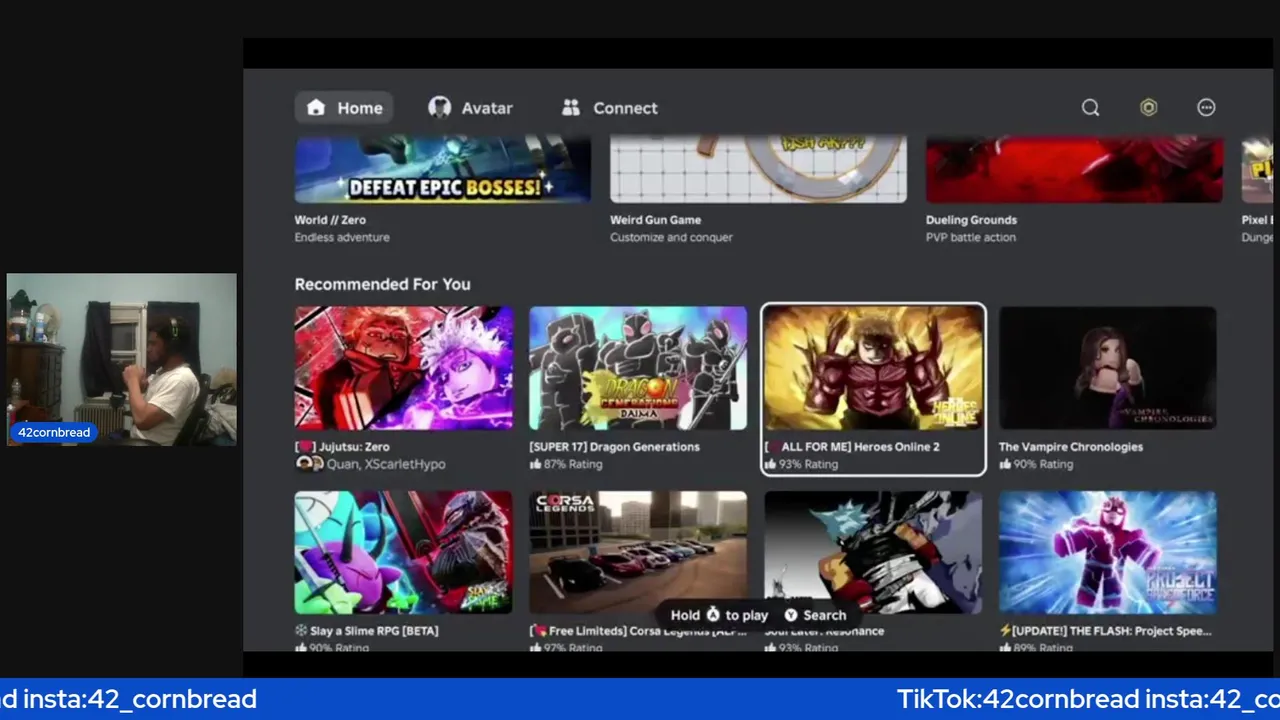Click thumbs-up icon beside 93% Rating
The height and width of the screenshot is (720, 1280).
[770, 464]
